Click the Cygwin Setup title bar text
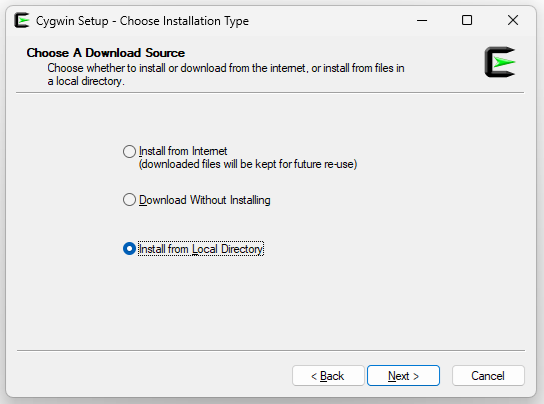This screenshot has height=404, width=544. [x=142, y=21]
